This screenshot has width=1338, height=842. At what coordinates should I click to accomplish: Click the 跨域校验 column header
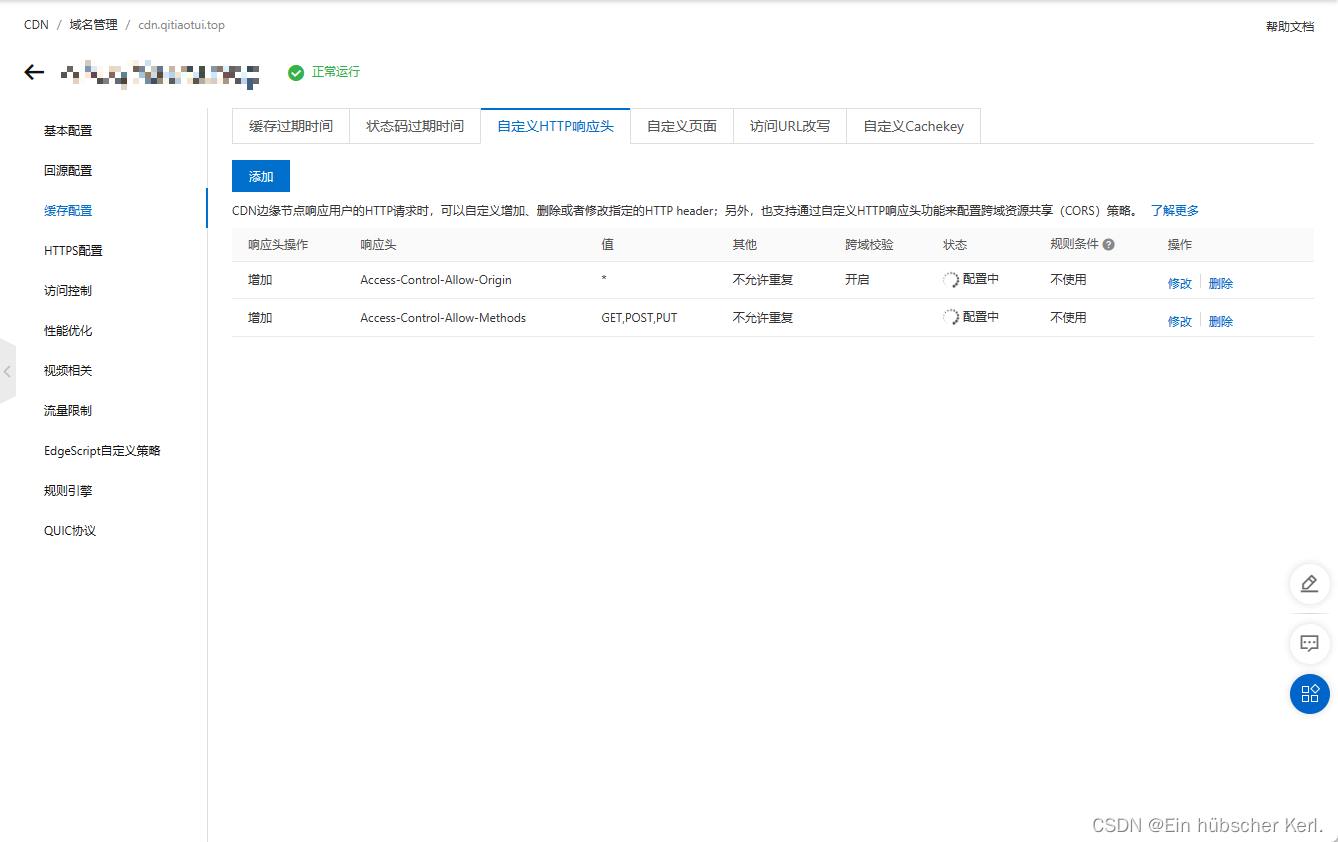coord(869,245)
